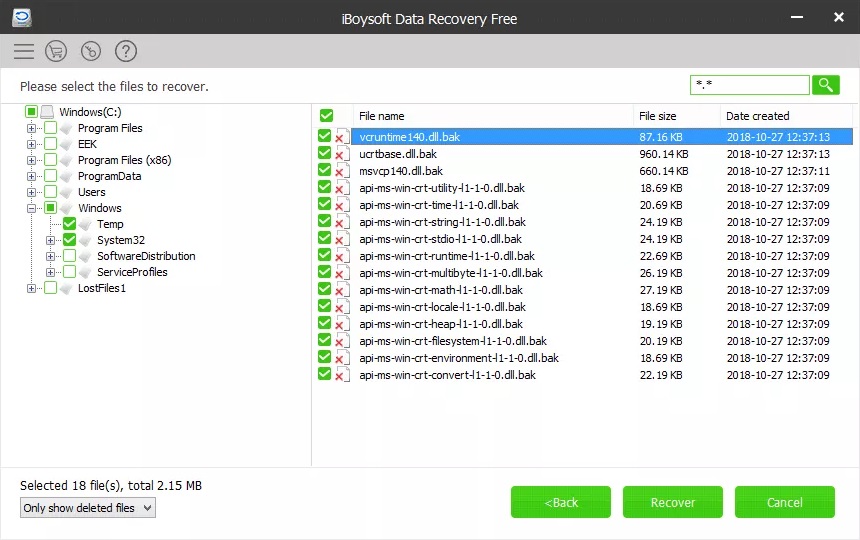The width and height of the screenshot is (860, 540).
Task: Expand the LostFiles1 tree node
Action: 31,288
